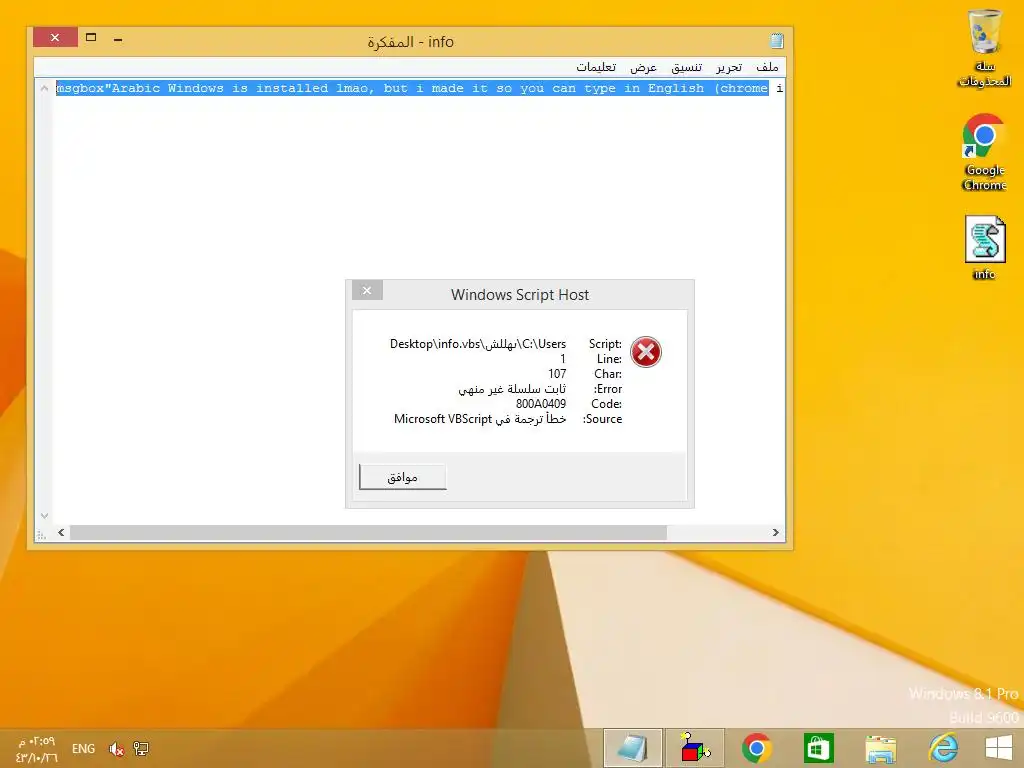Close the Notepad info window
1024x768 pixels.
click(56, 37)
